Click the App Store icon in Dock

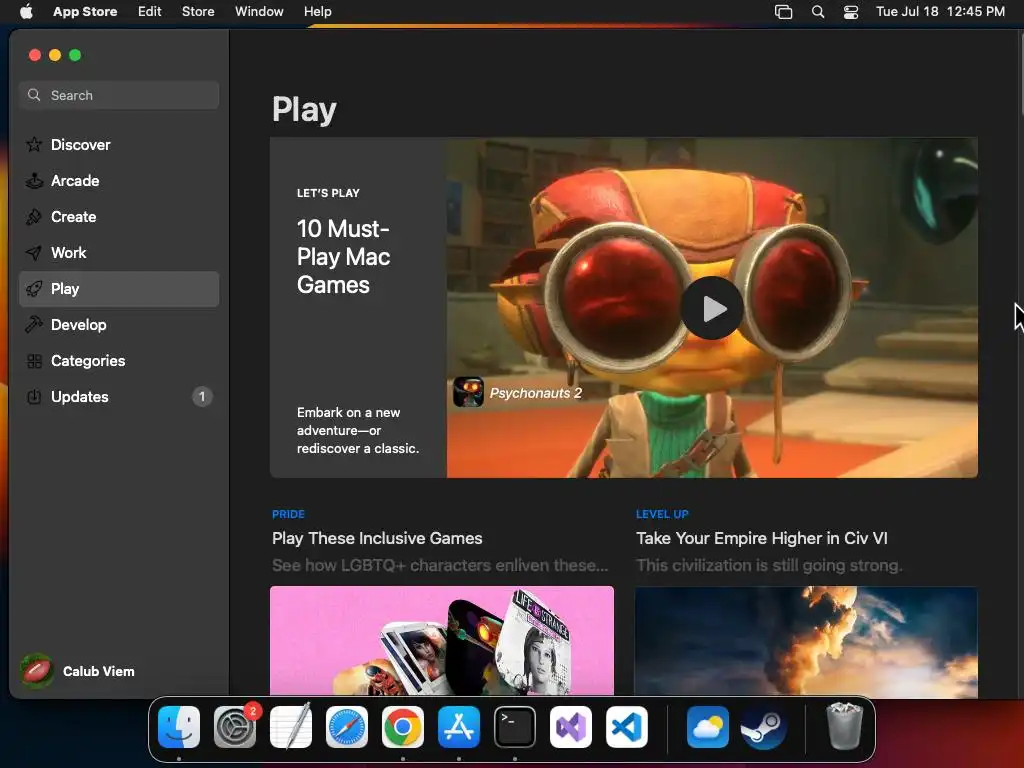pyautogui.click(x=459, y=727)
